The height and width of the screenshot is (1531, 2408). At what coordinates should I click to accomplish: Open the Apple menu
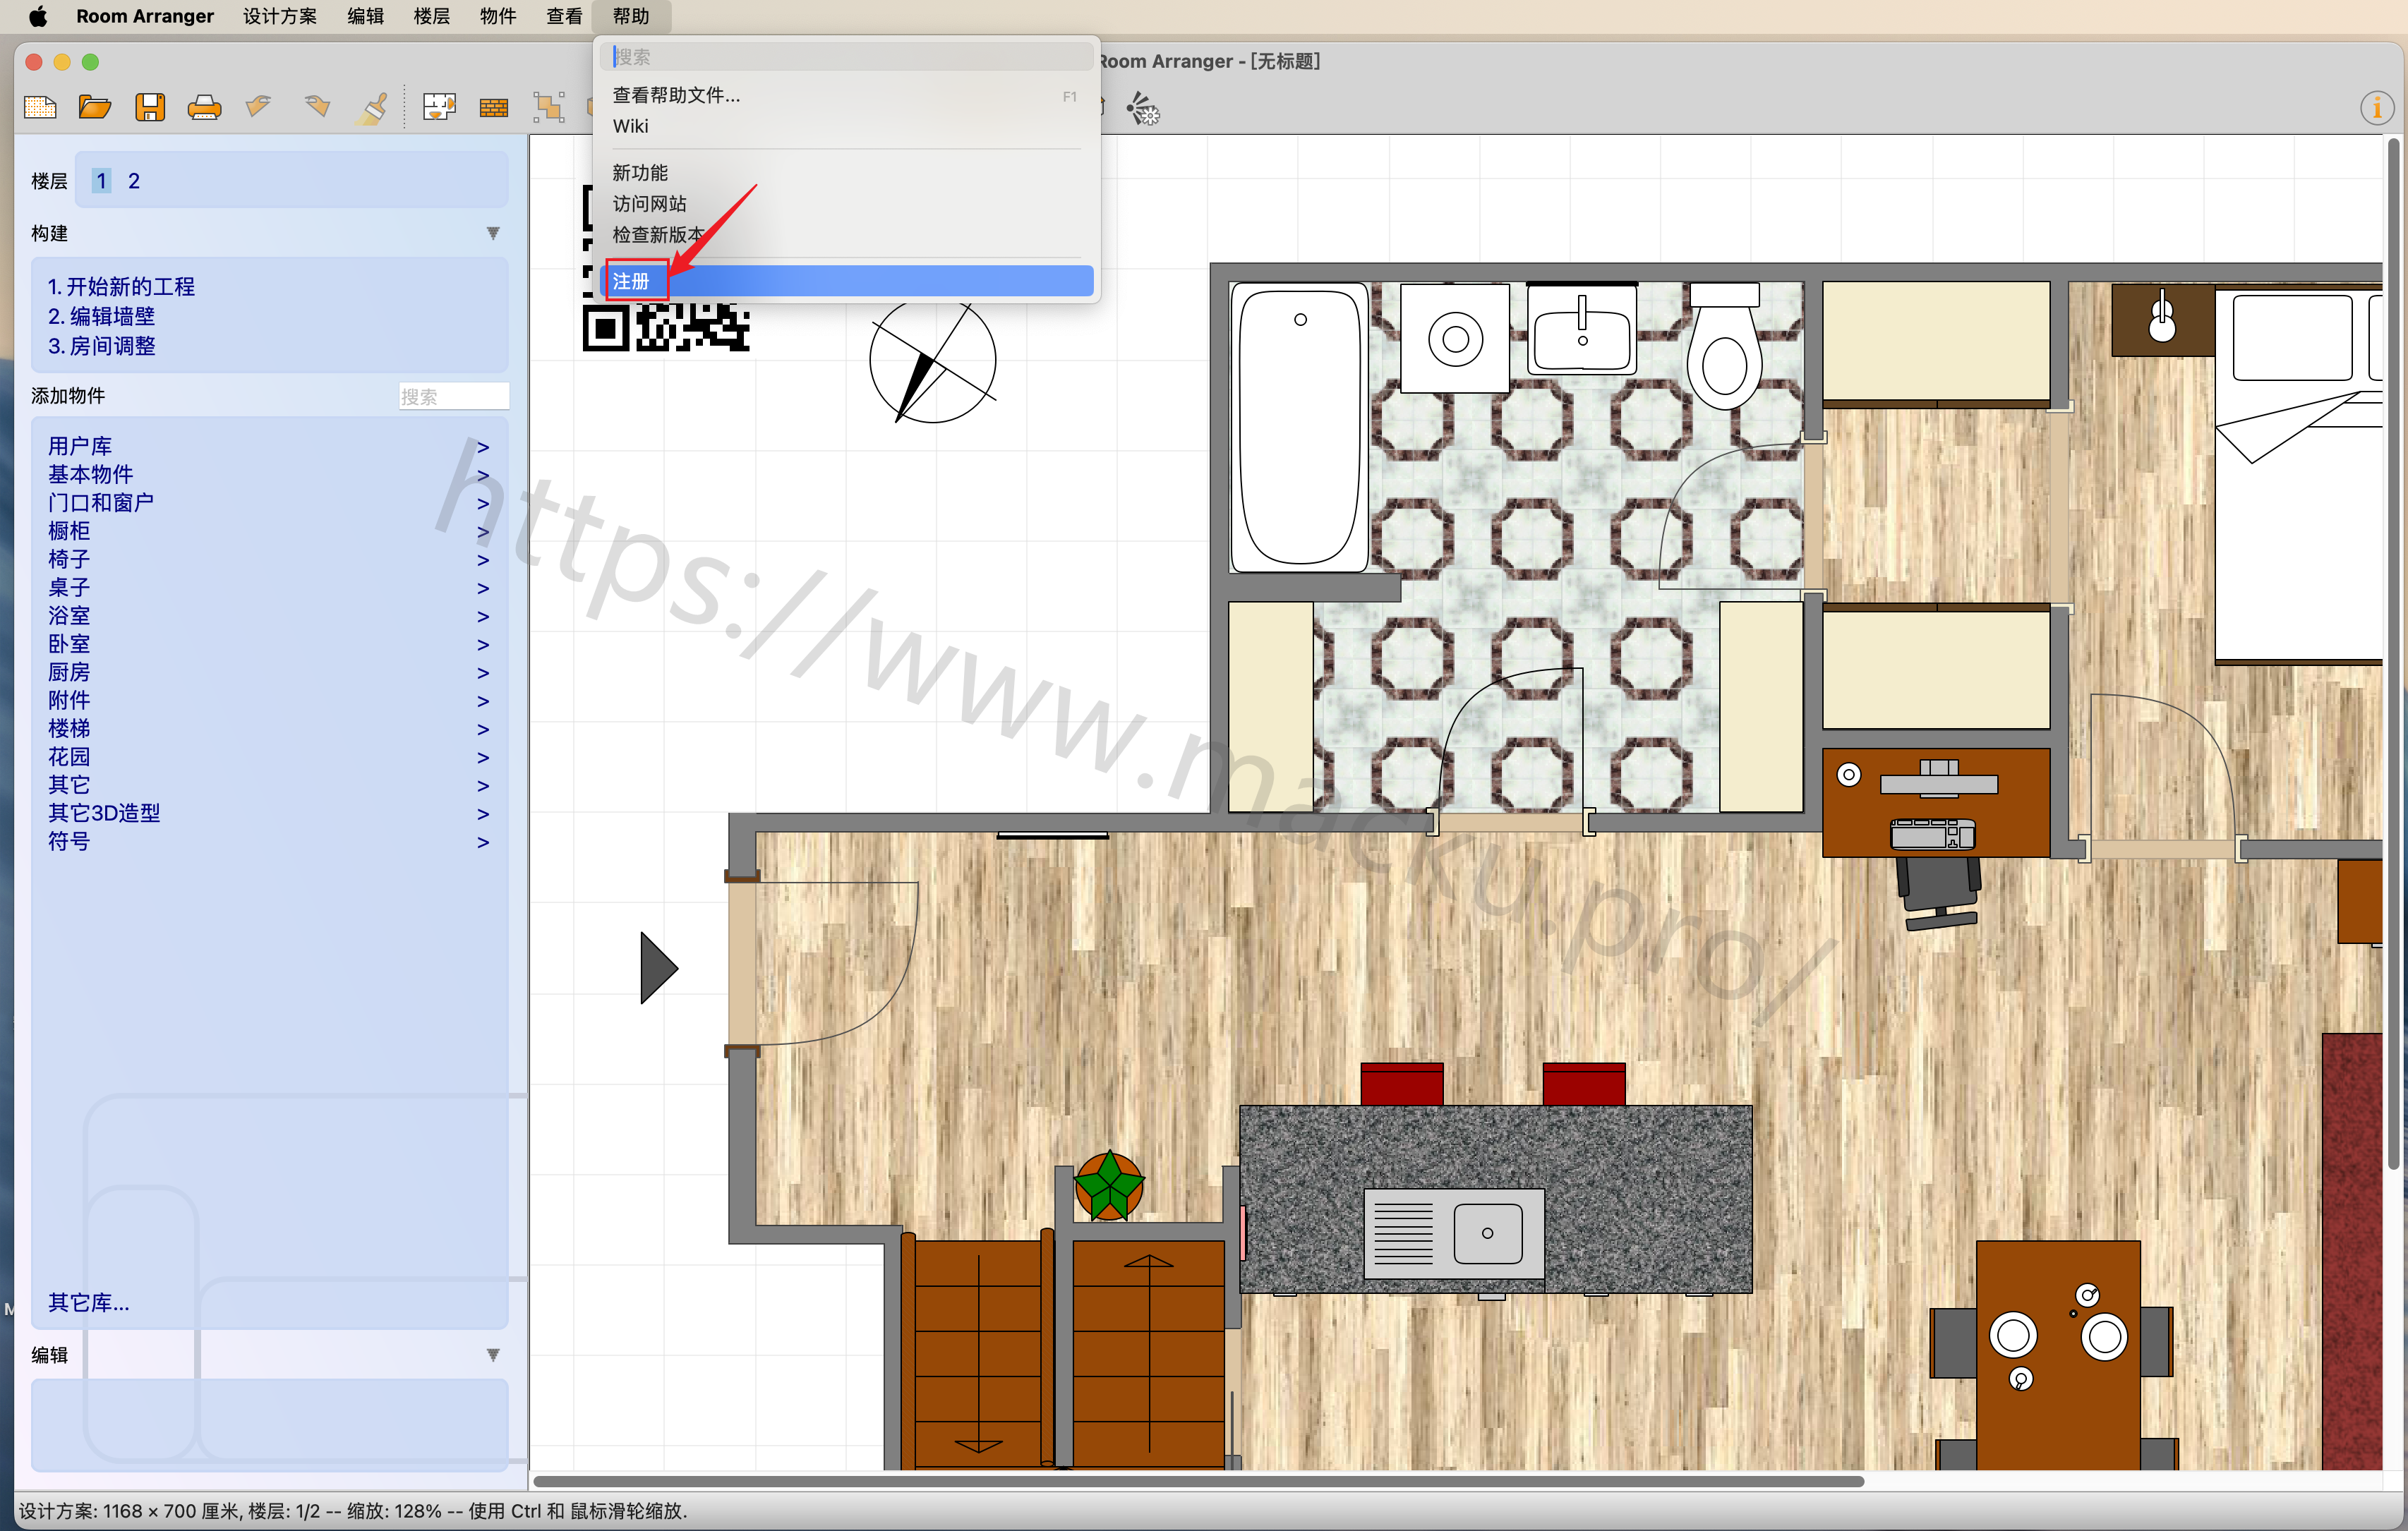[37, 16]
